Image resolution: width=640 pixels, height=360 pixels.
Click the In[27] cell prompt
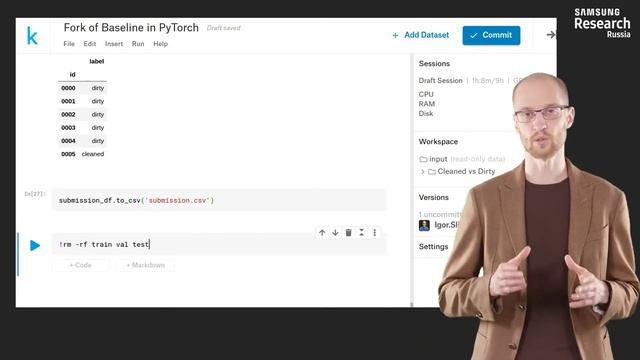35,194
